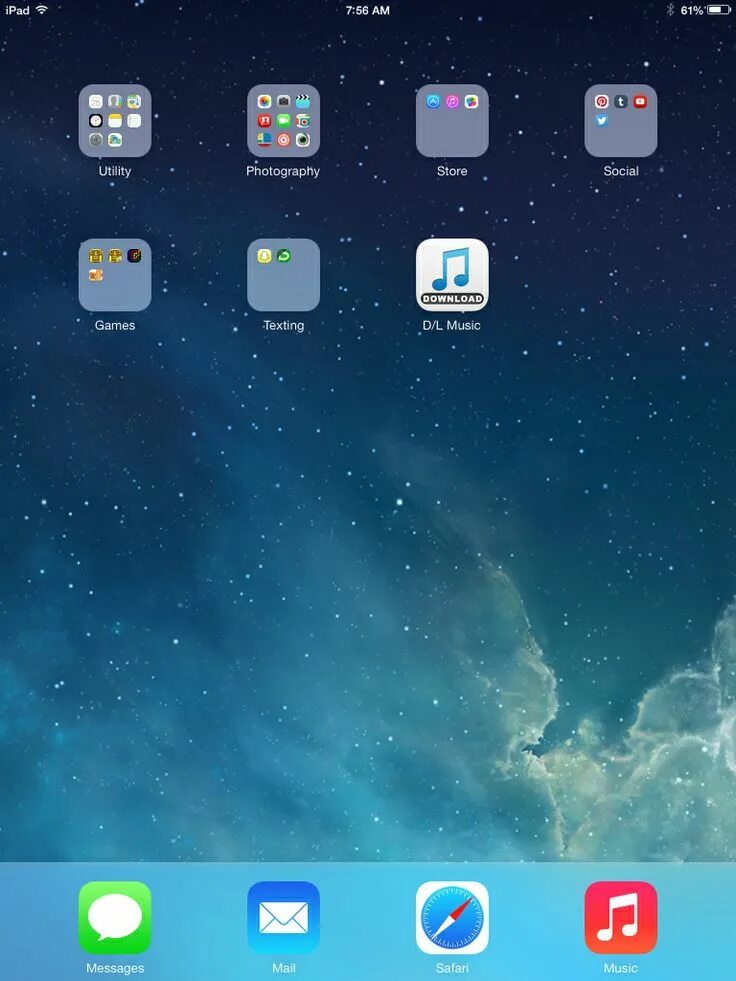
Task: Tap the battery icon in status bar
Action: click(719, 10)
